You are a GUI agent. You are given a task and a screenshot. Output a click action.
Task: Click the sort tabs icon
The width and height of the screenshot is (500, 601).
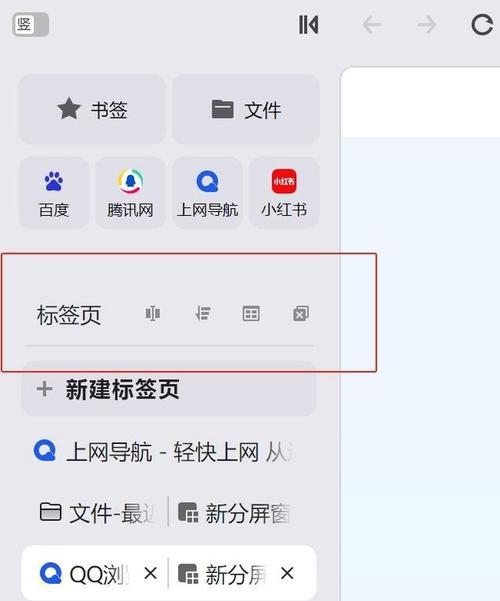coord(202,314)
